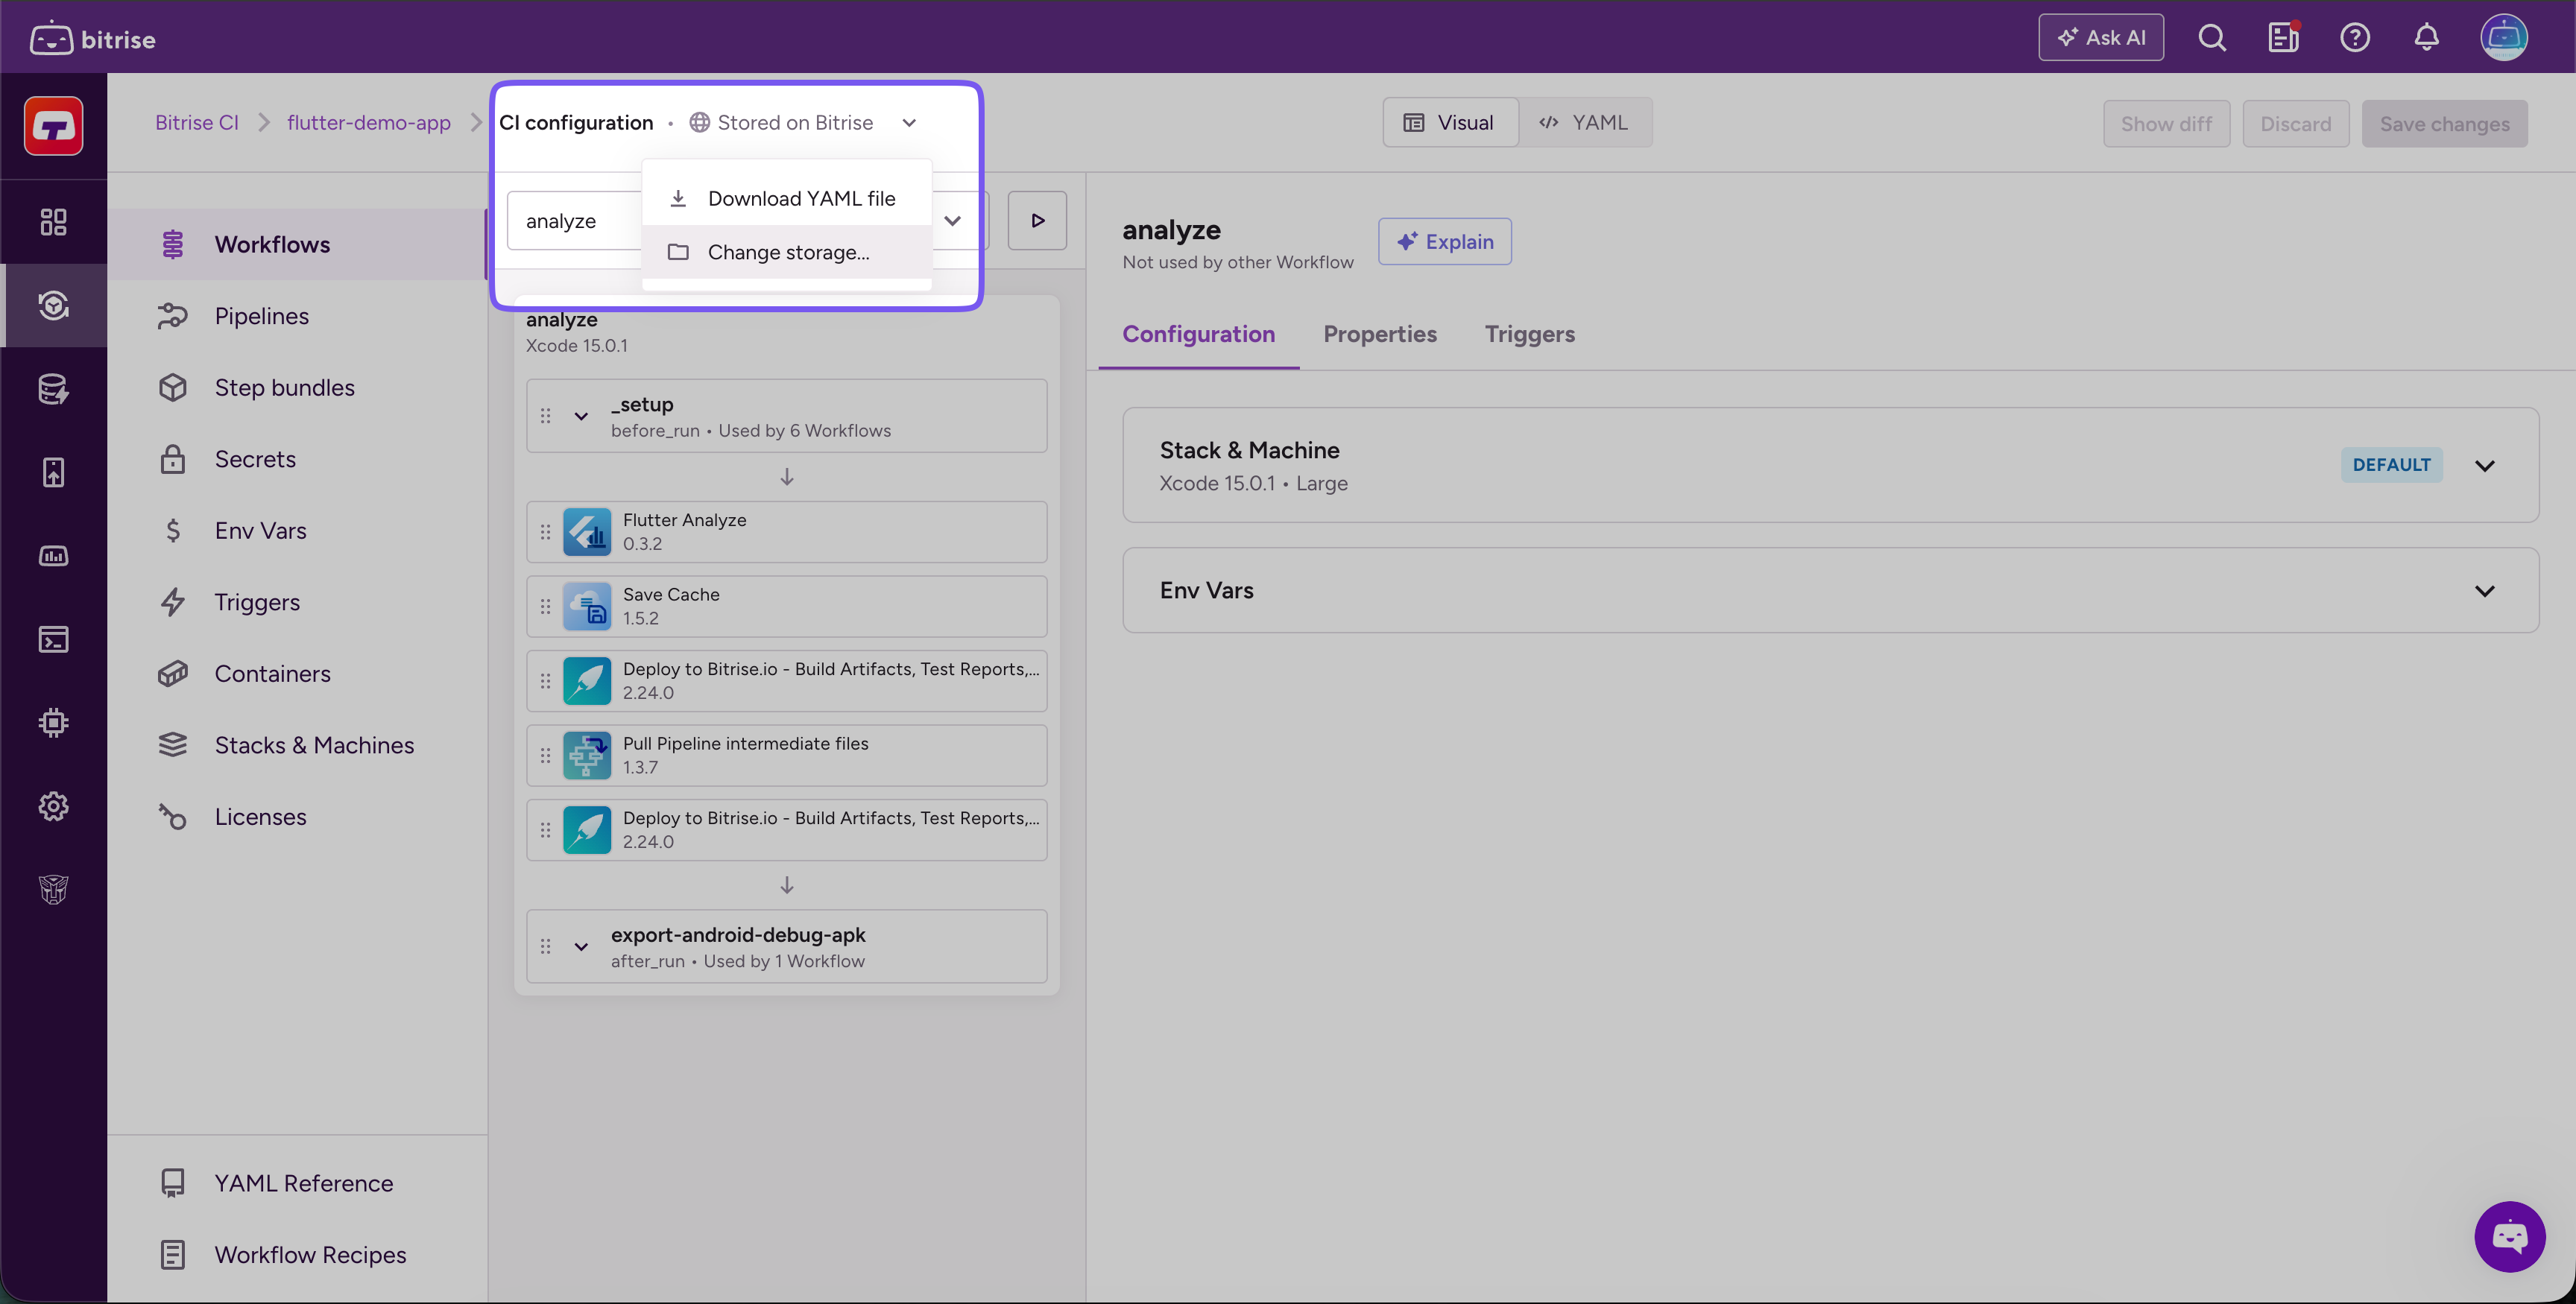The width and height of the screenshot is (2576, 1304).
Task: Open Secrets in the sidebar
Action: [x=296, y=459]
